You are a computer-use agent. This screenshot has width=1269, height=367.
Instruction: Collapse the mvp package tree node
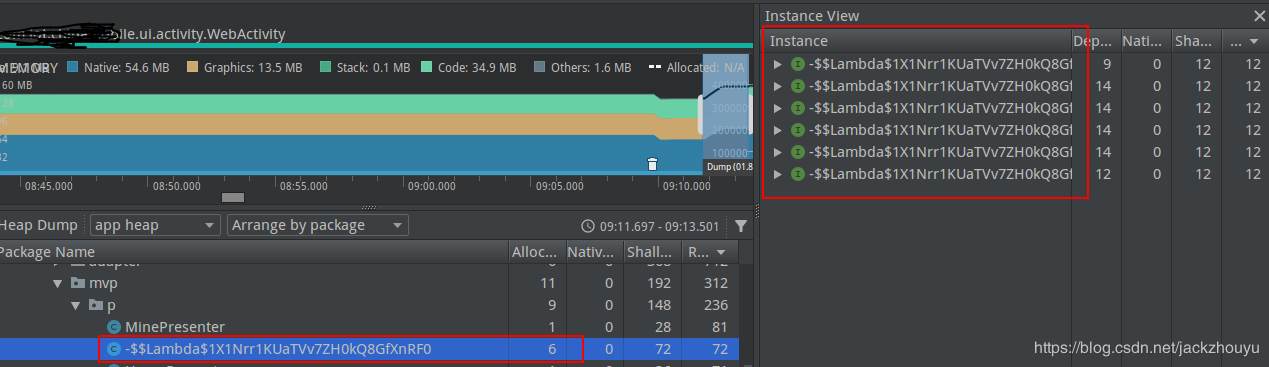pos(58,283)
